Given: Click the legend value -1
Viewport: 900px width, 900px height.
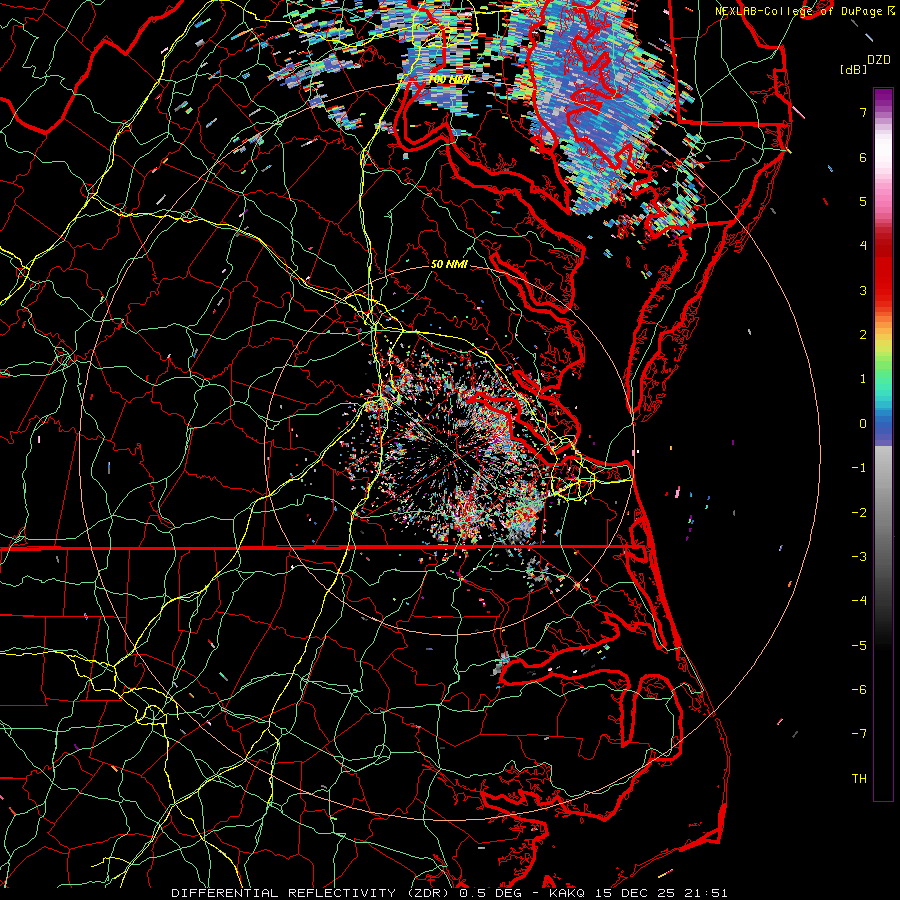Looking at the screenshot, I should coord(859,468).
